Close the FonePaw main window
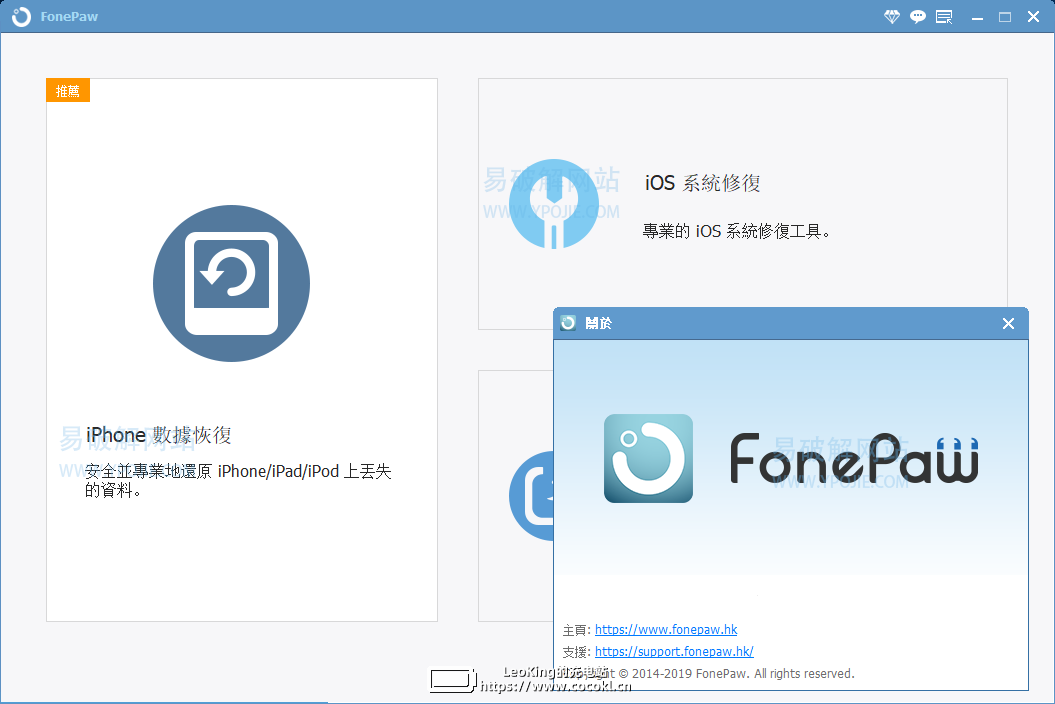Image resolution: width=1055 pixels, height=704 pixels. [x=1033, y=17]
